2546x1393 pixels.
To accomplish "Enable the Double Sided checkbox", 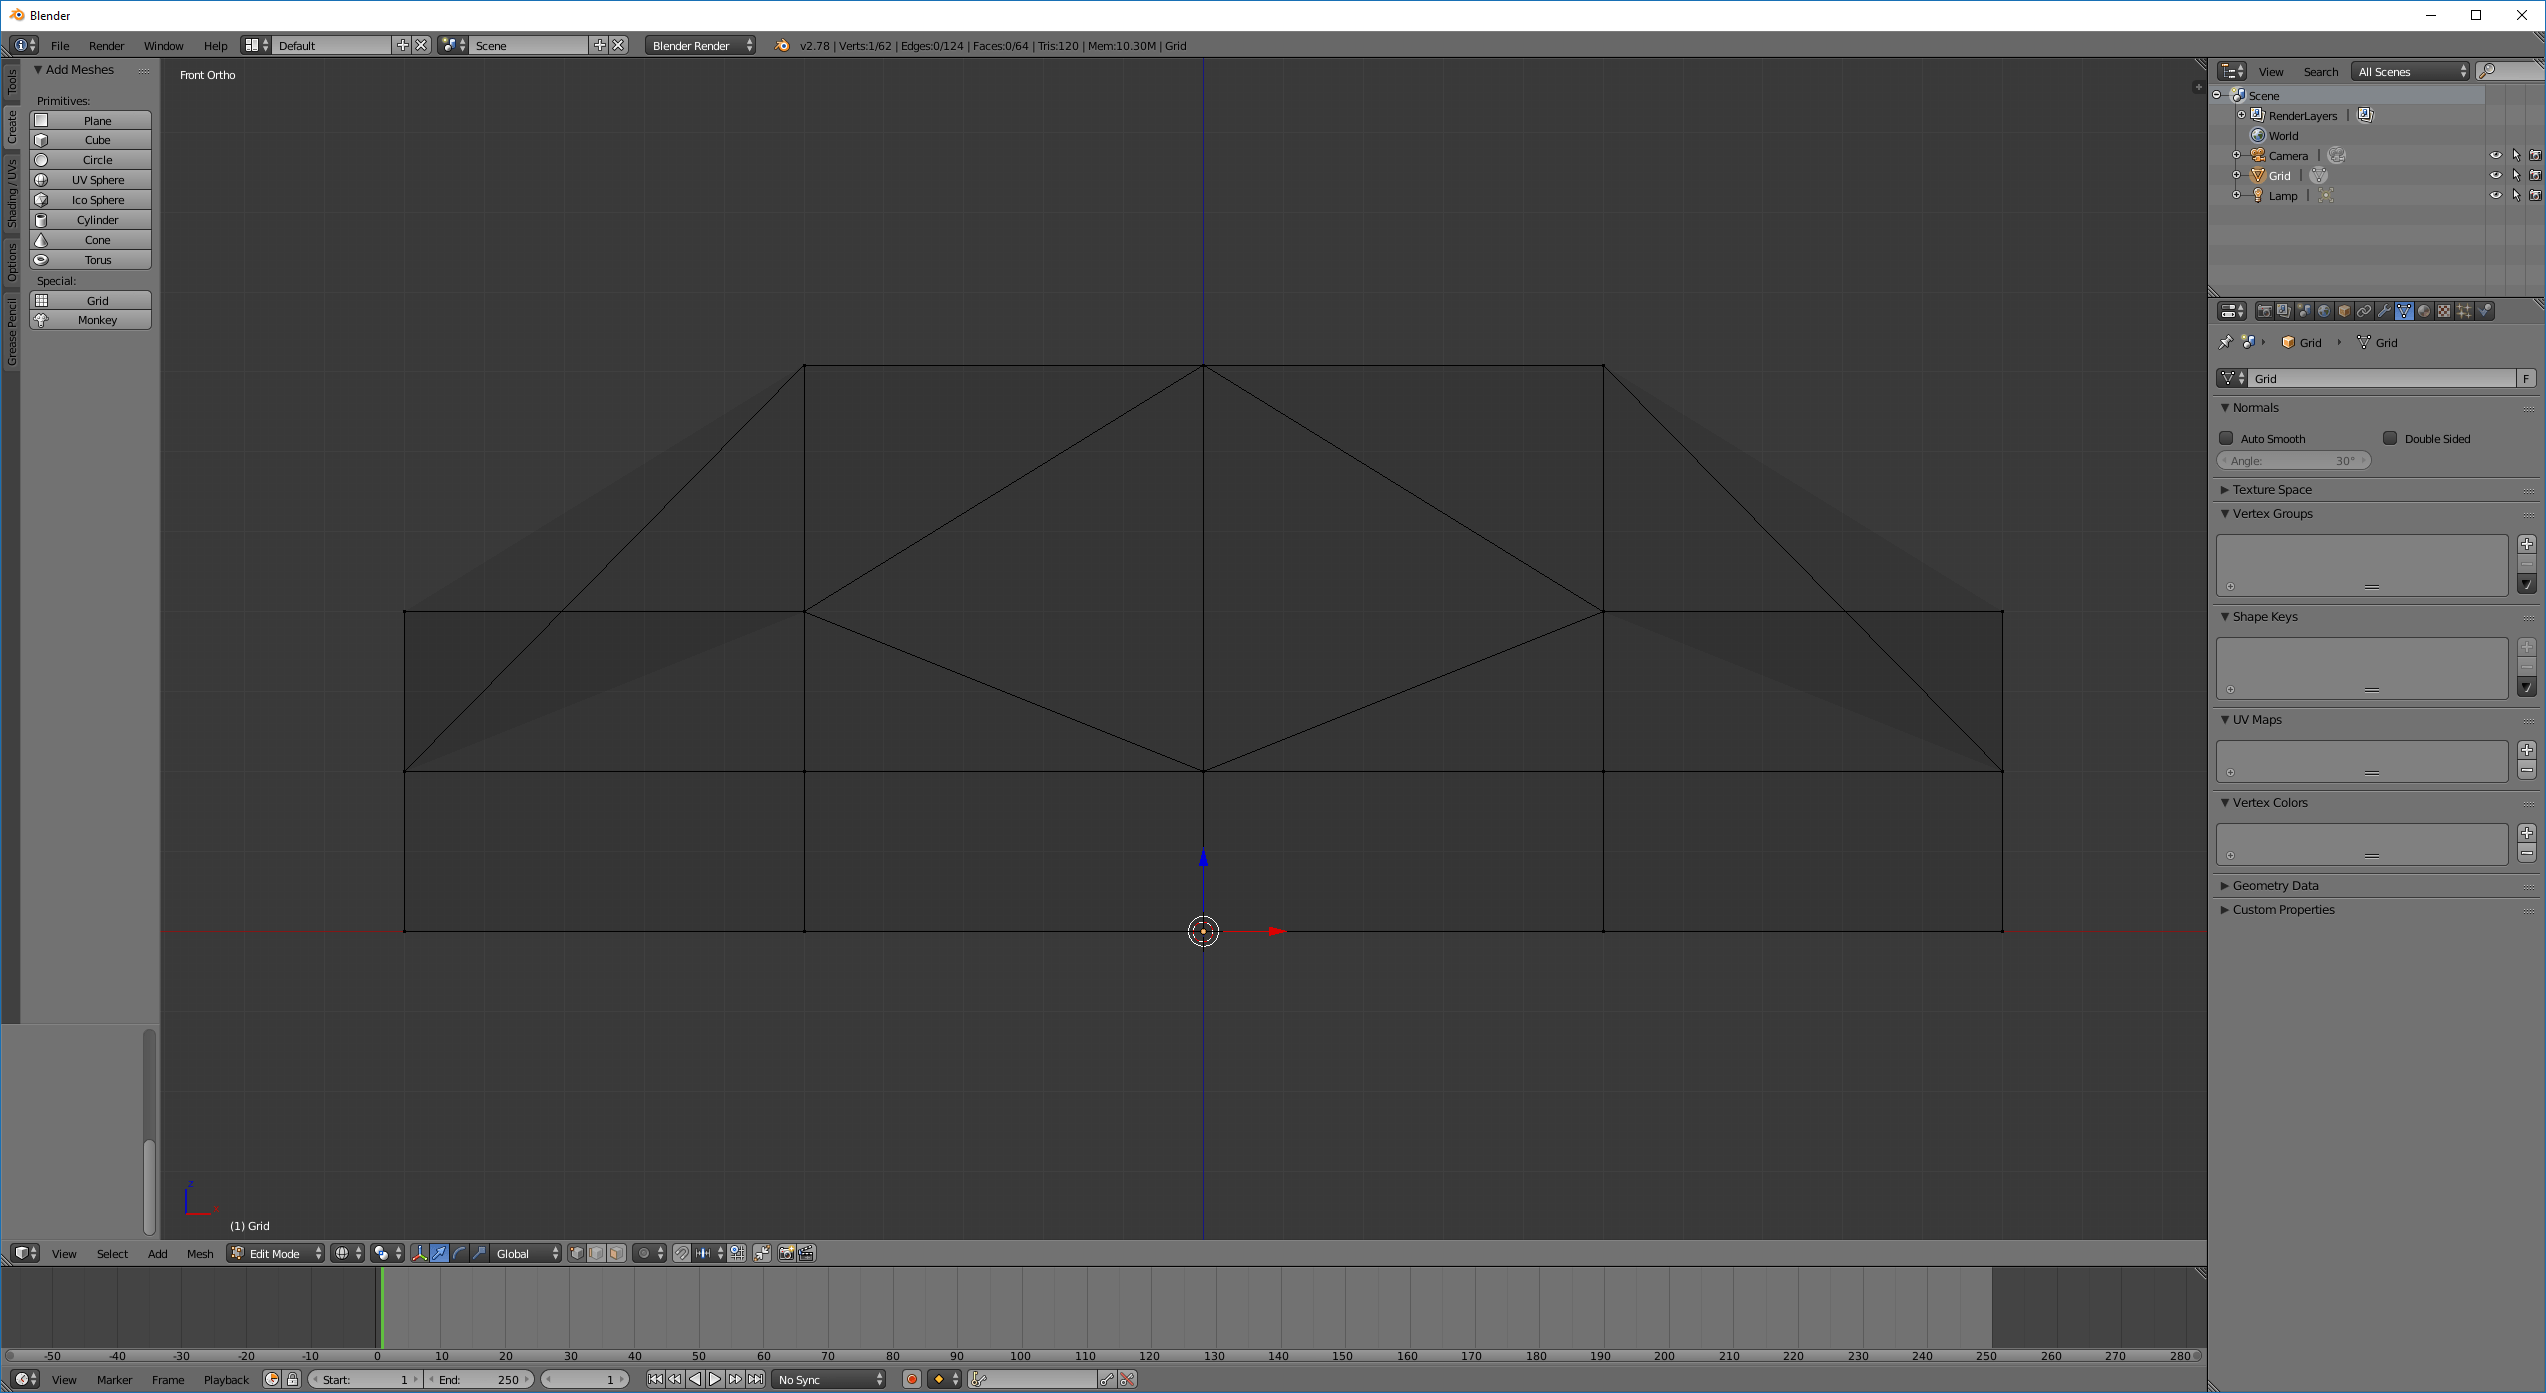I will (x=2391, y=438).
